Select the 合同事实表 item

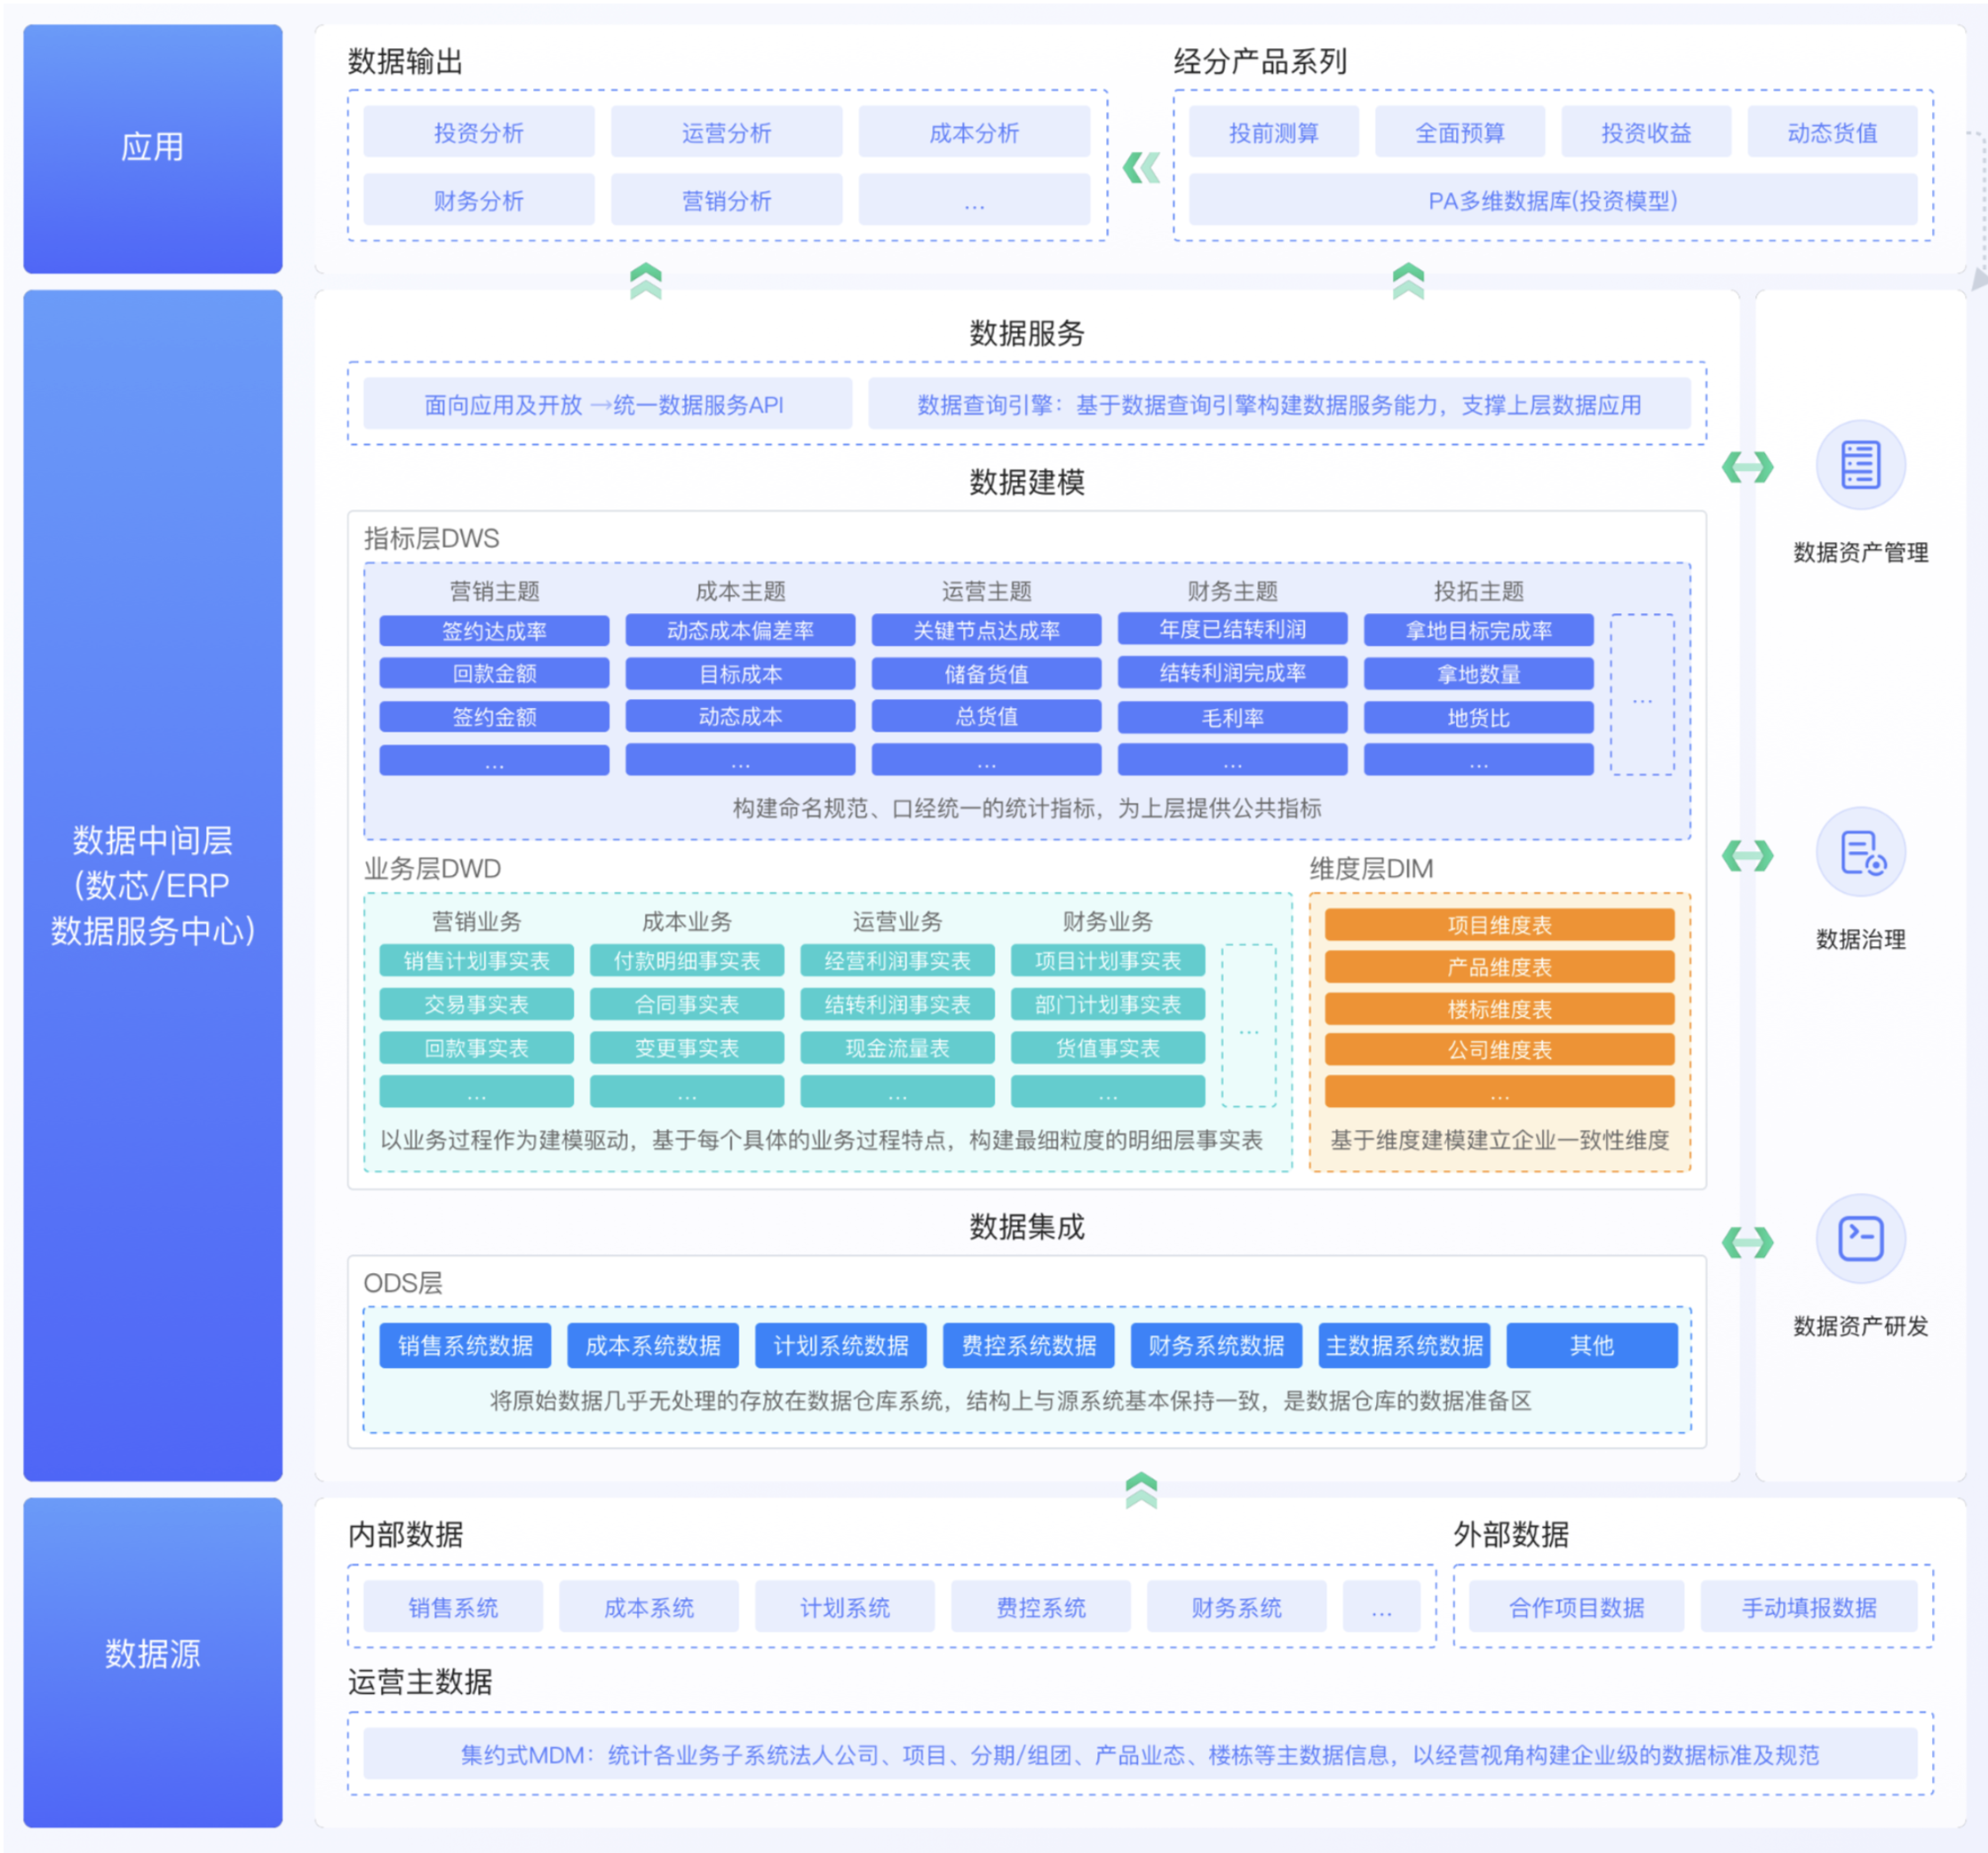(687, 1004)
